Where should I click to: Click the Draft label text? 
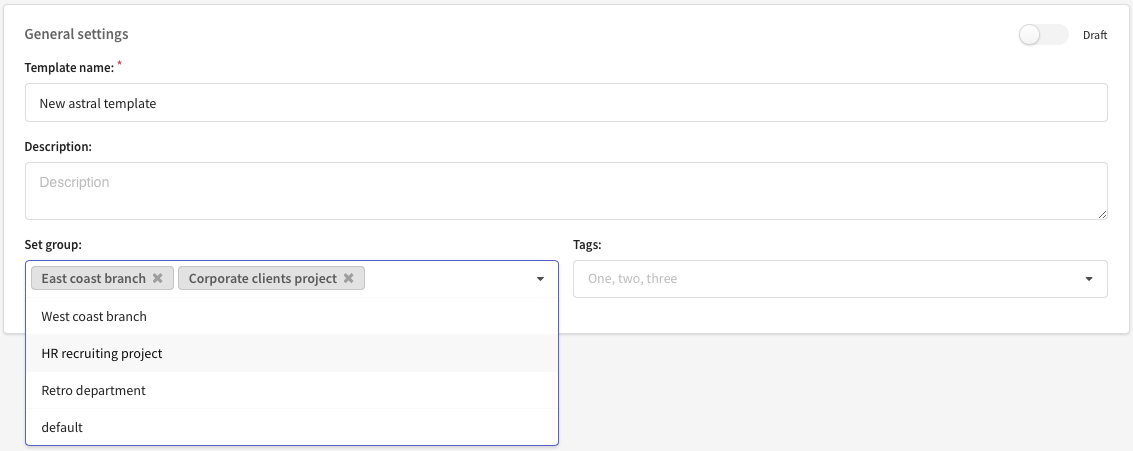(1095, 35)
